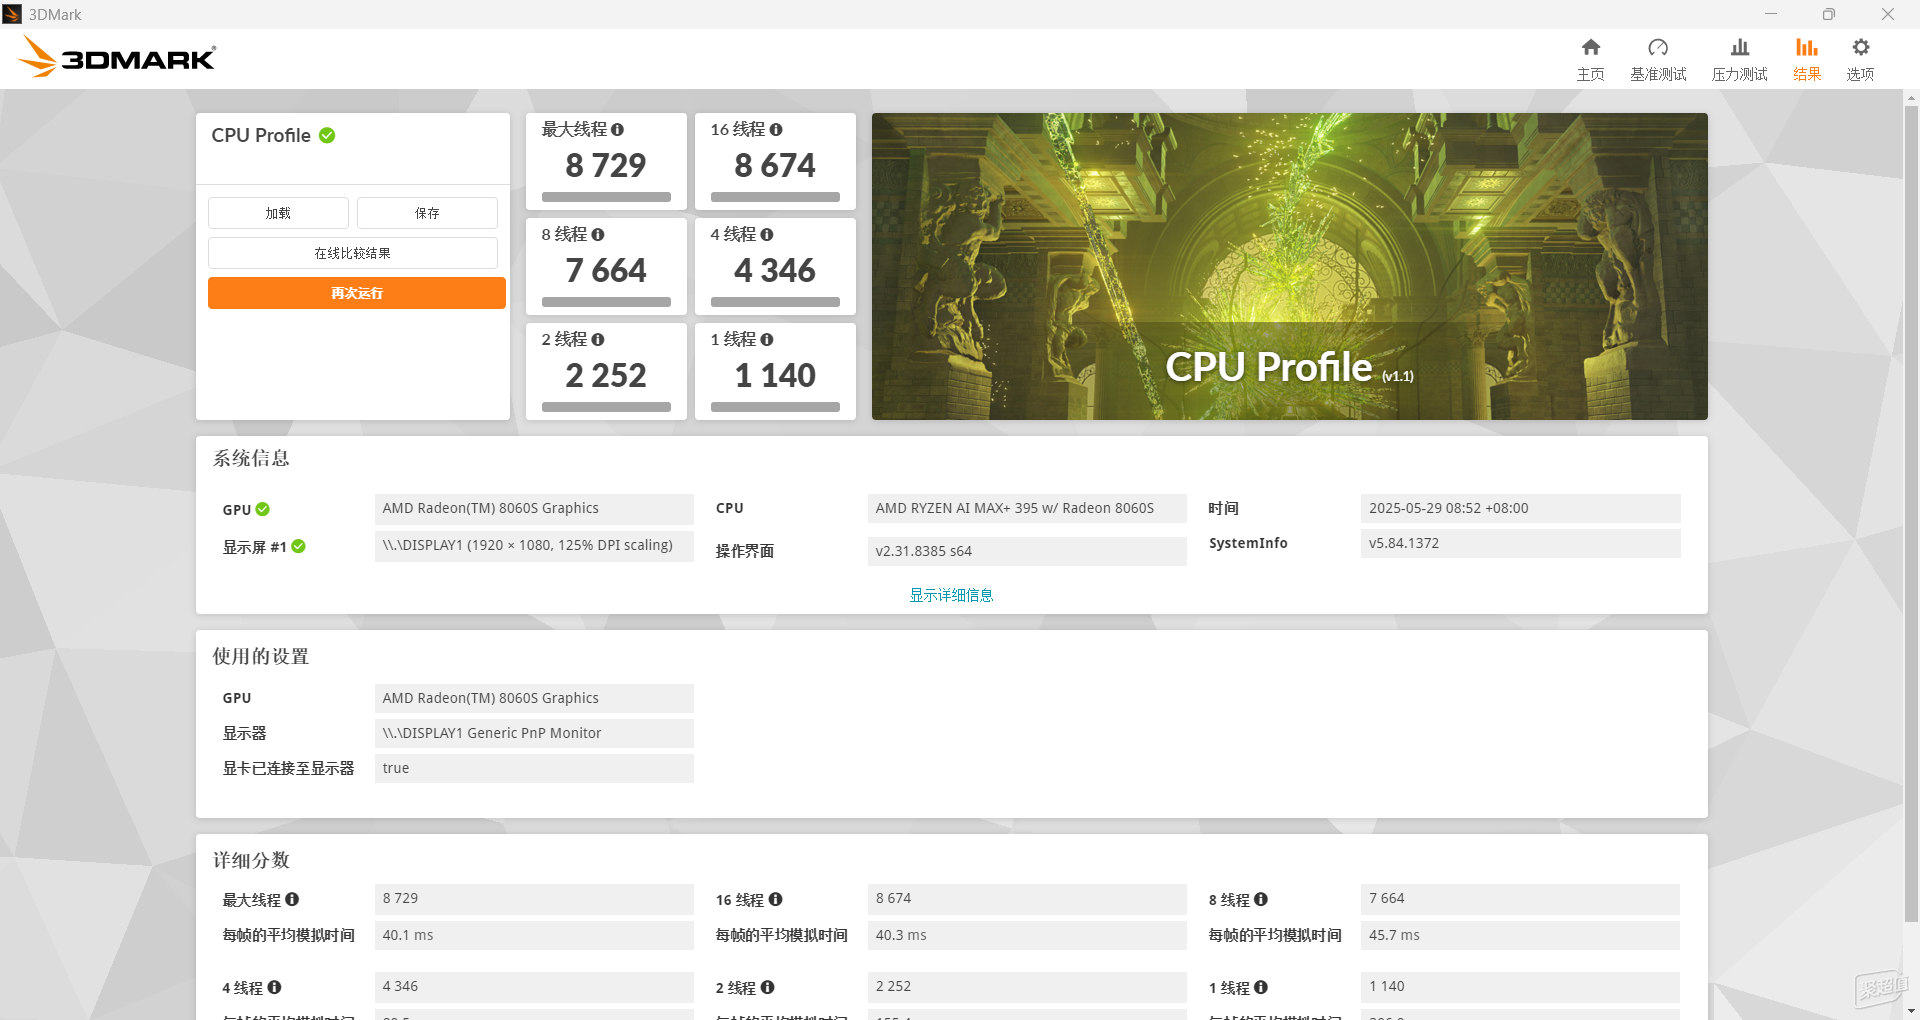Expand system details via 显示详细信息
The height and width of the screenshot is (1020, 1920).
coord(951,595)
